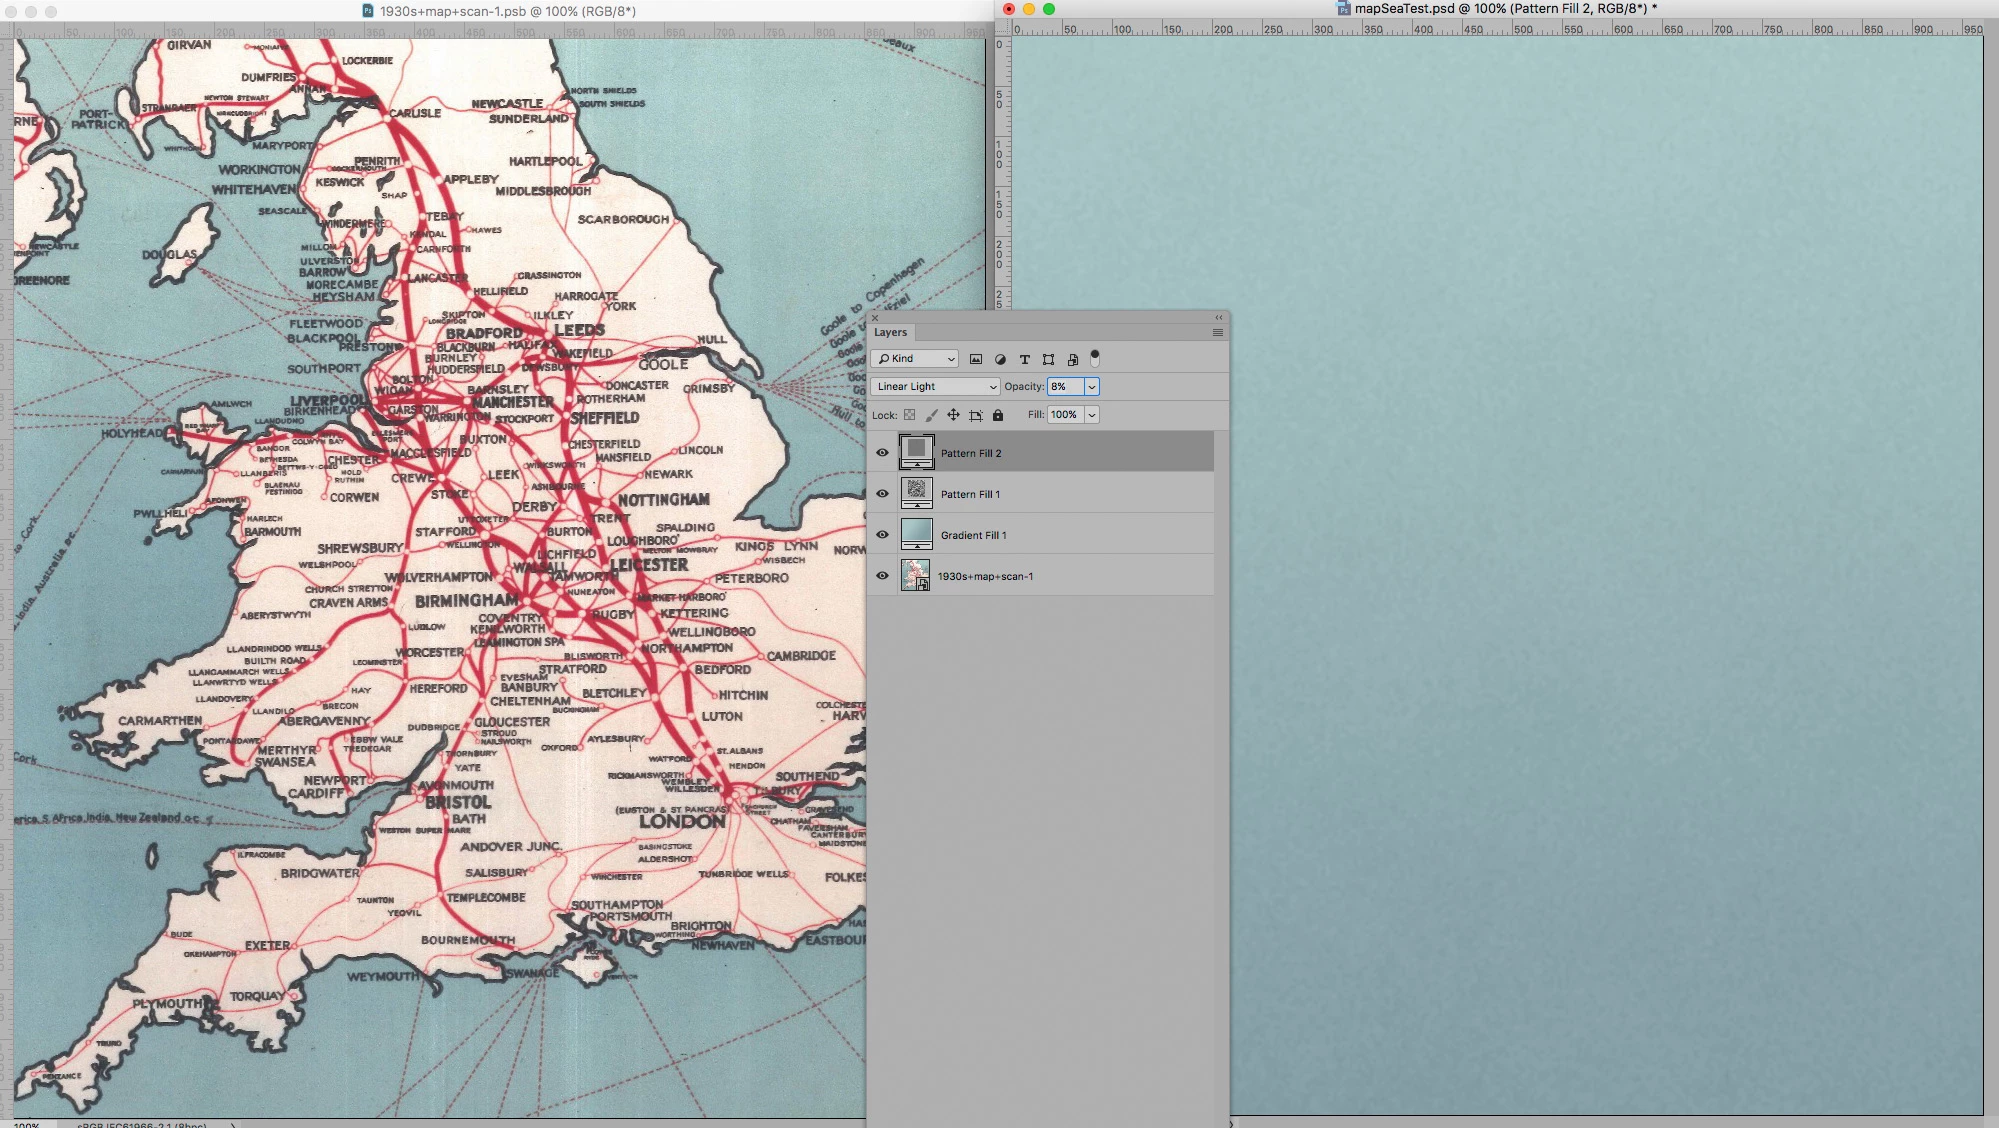Open the Kind filter type dropdown
The image size is (1999, 1128).
pyautogui.click(x=915, y=359)
